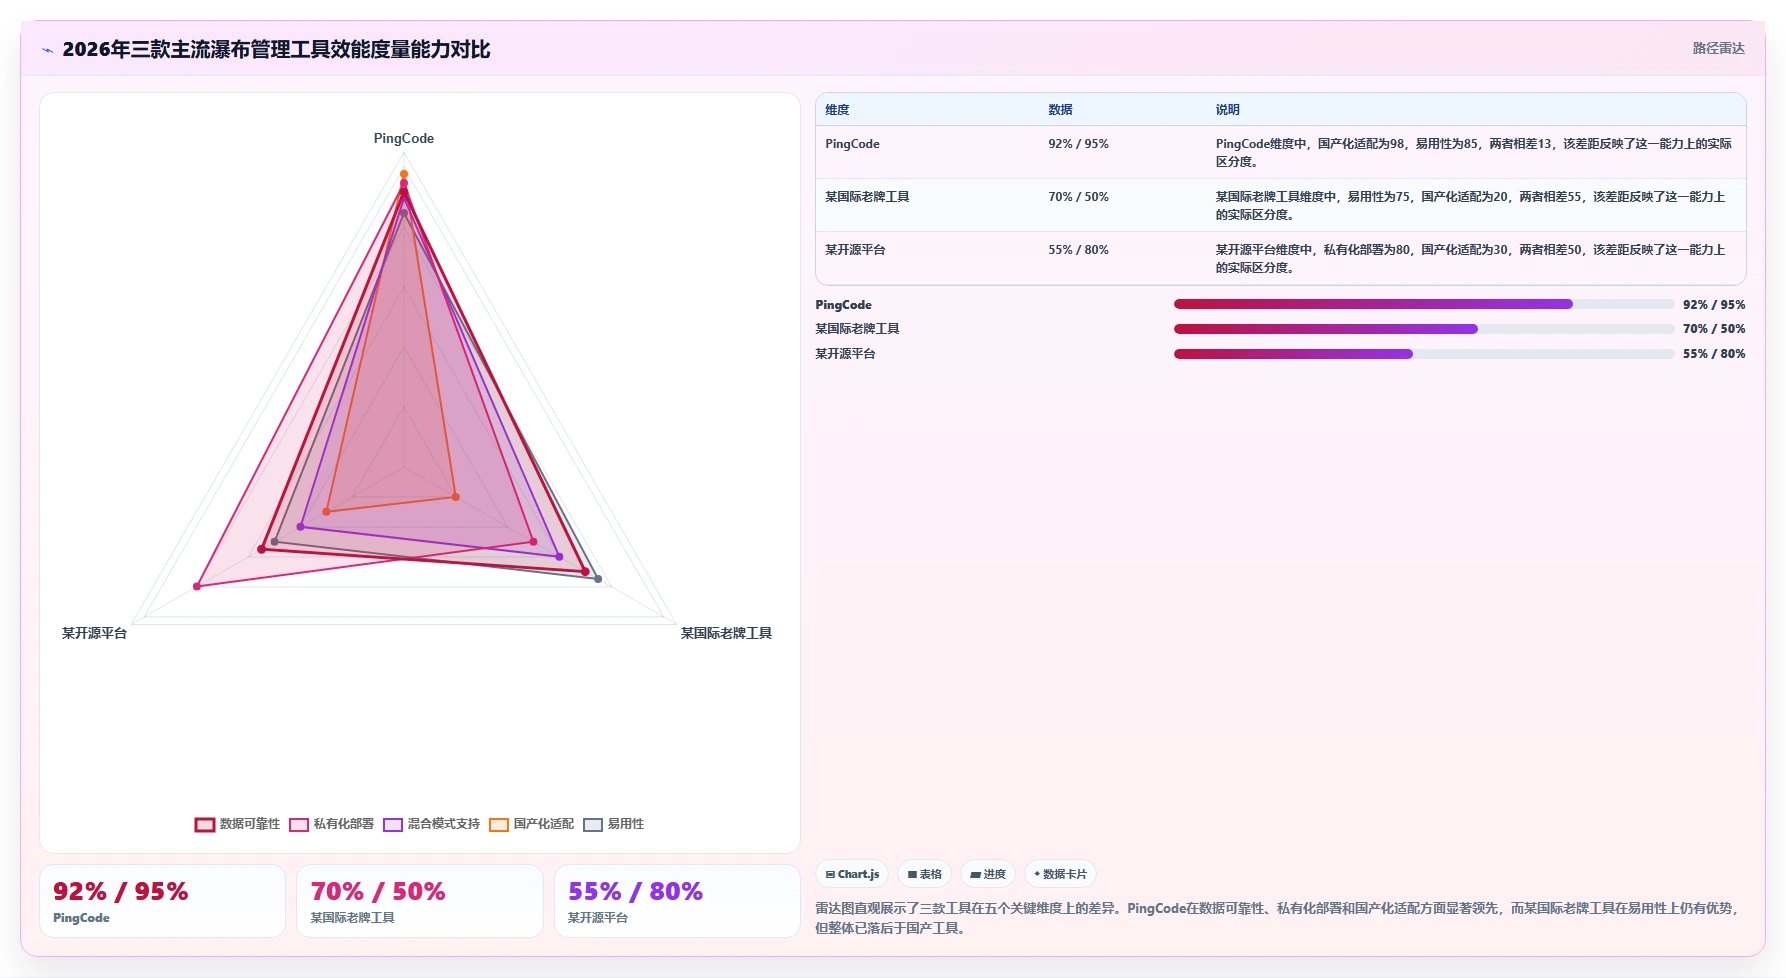The width and height of the screenshot is (1786, 978).
Task: Select the 数据卡片 tag
Action: [1060, 874]
